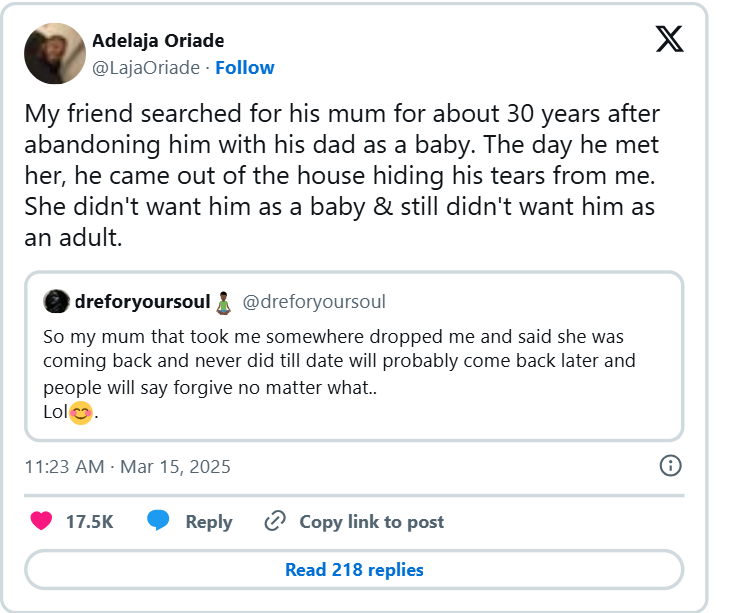Open the Adelaja Oriade display name
The height and width of the screenshot is (613, 730).
158,41
